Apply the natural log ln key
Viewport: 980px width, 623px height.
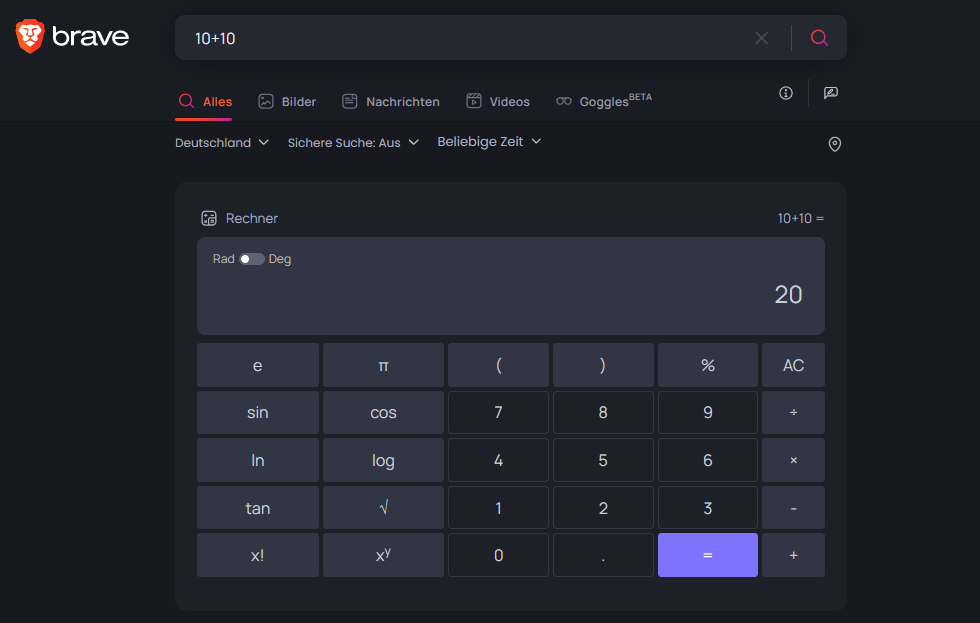coord(258,460)
